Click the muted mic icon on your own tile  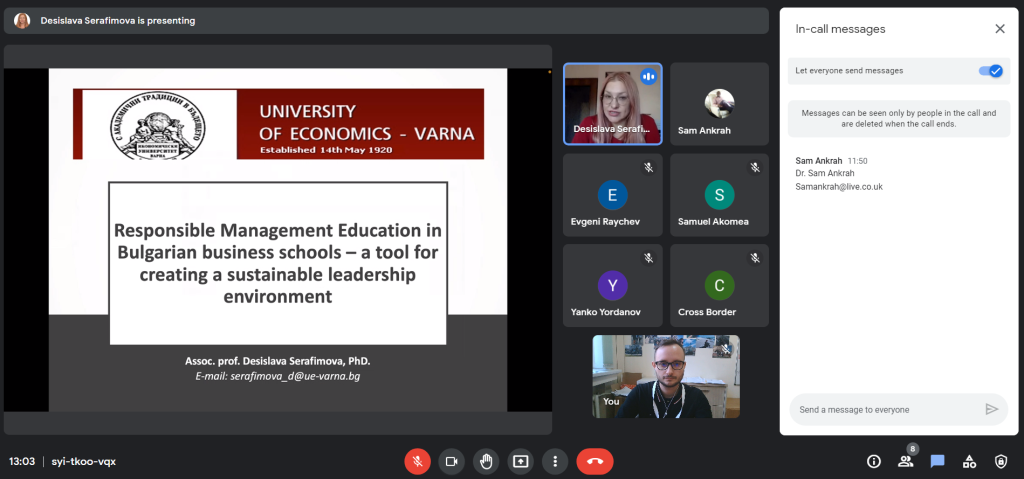pyautogui.click(x=726, y=350)
